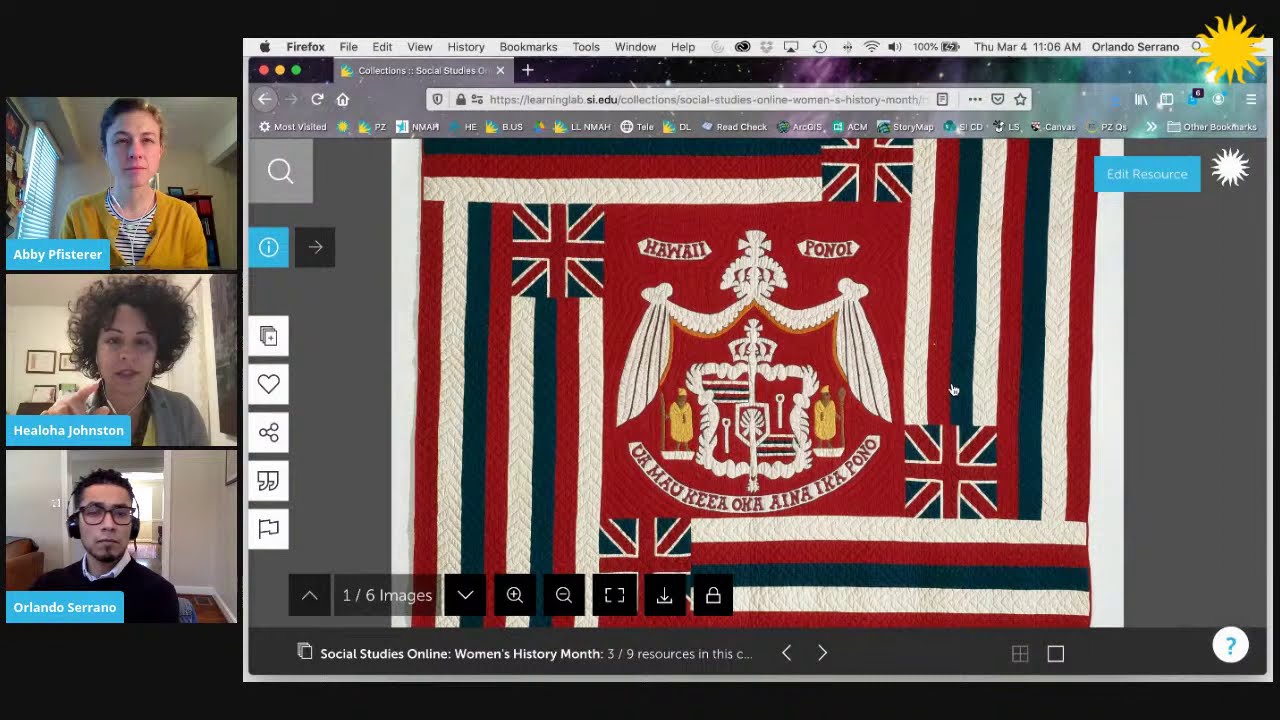Click the copy resource icon in sidebar
Screen dimensions: 1280x720
click(269, 336)
